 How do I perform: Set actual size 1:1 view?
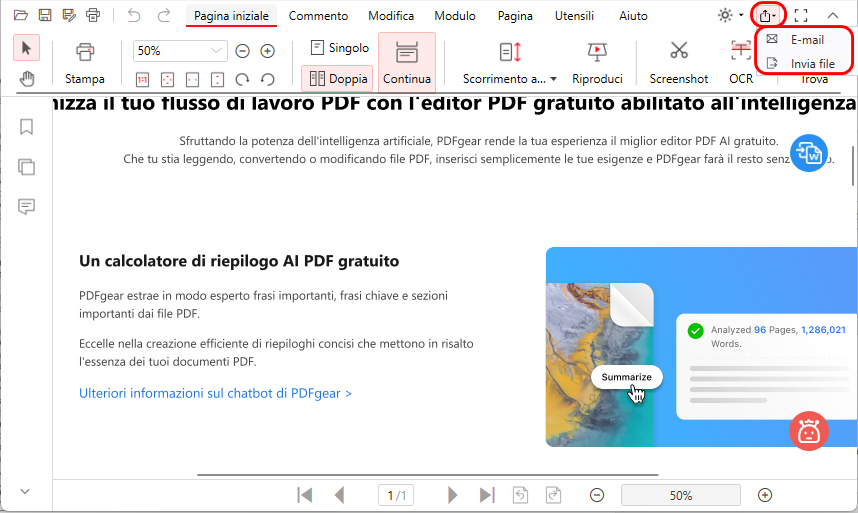point(142,80)
